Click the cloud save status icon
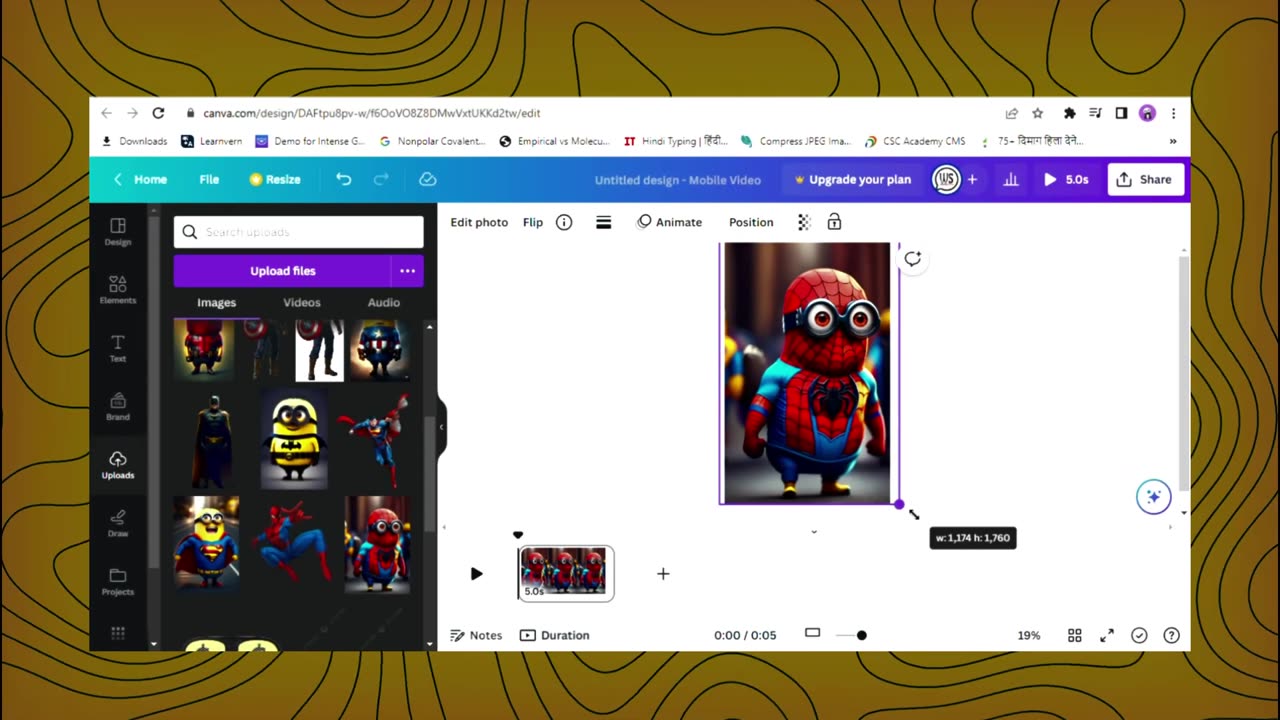 click(428, 179)
